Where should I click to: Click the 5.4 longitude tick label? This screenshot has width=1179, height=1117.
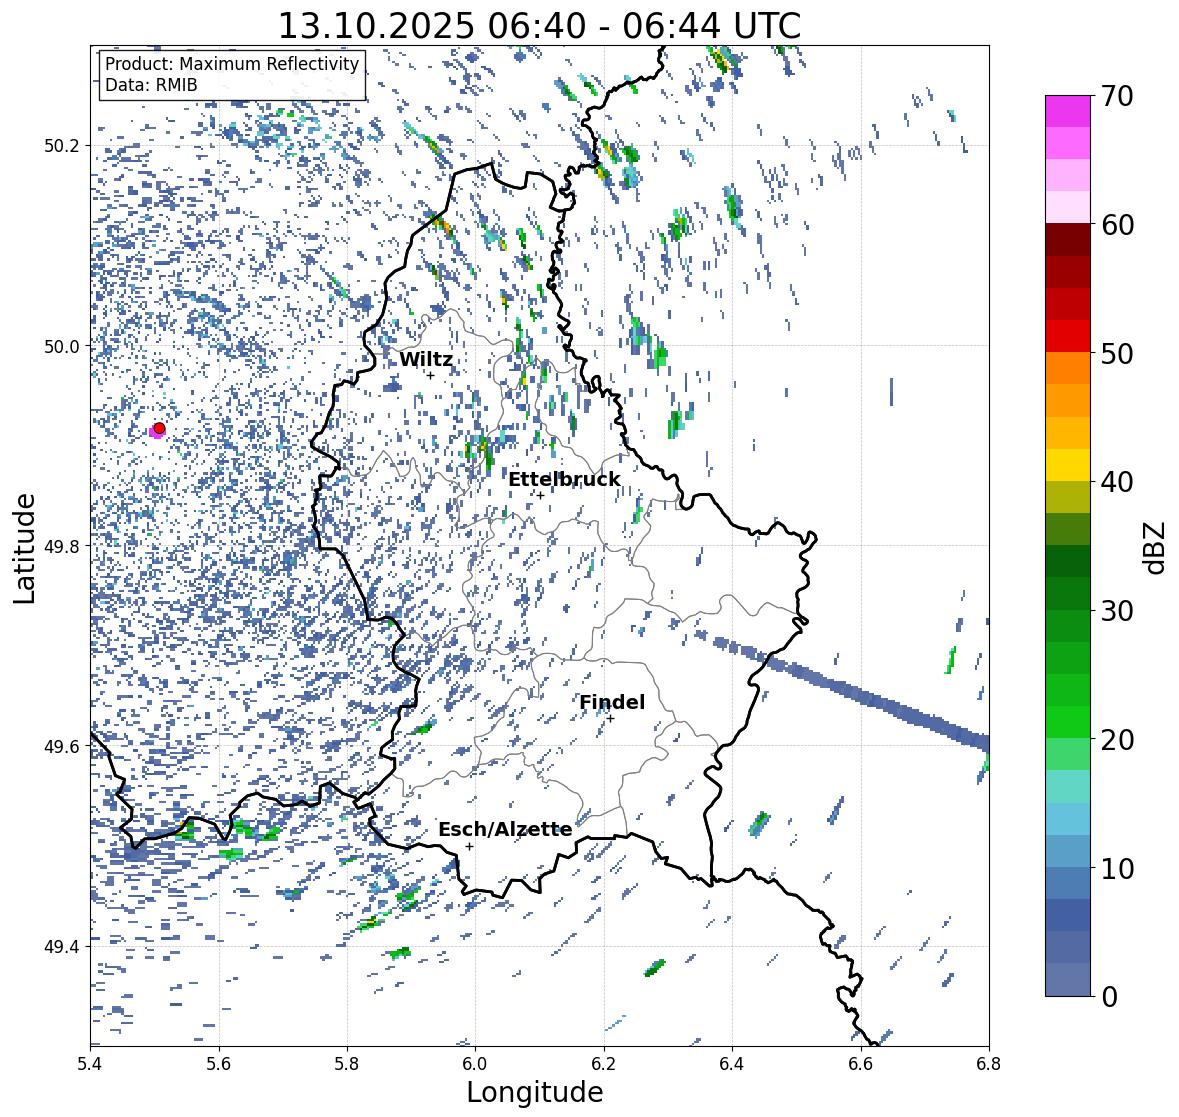(x=90, y=1064)
